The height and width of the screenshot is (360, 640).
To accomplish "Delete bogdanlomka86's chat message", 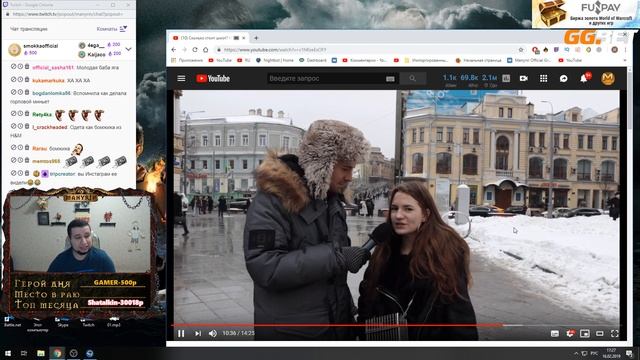I will coord(27,92).
